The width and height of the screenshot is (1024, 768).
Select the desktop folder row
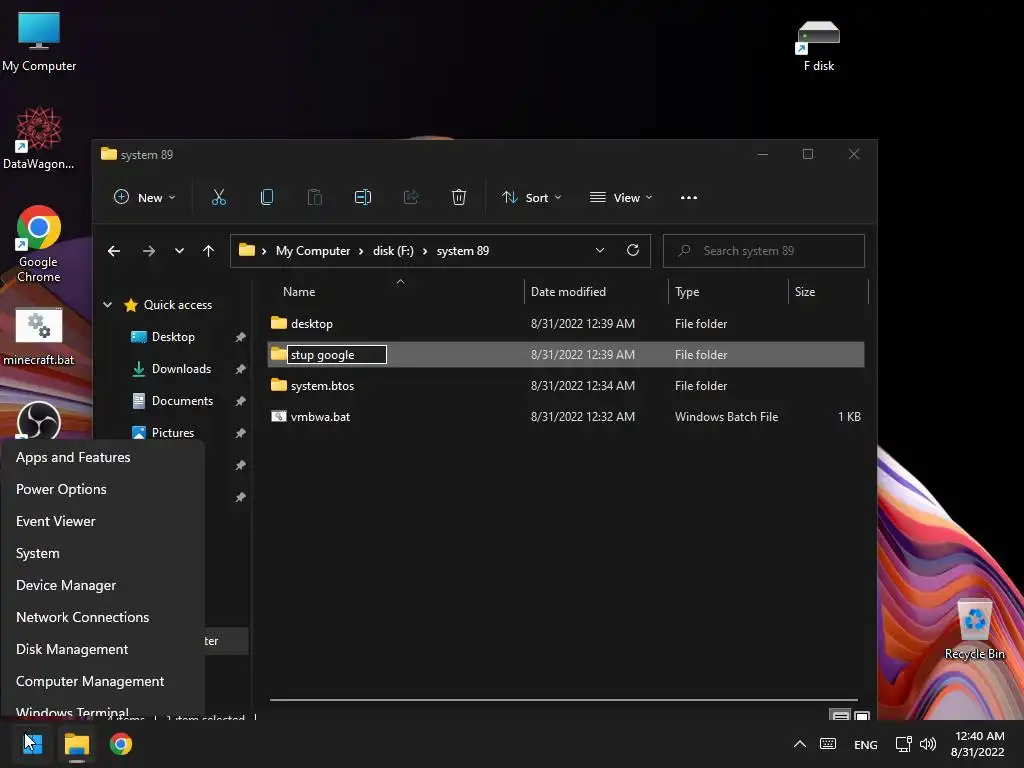[x=566, y=323]
